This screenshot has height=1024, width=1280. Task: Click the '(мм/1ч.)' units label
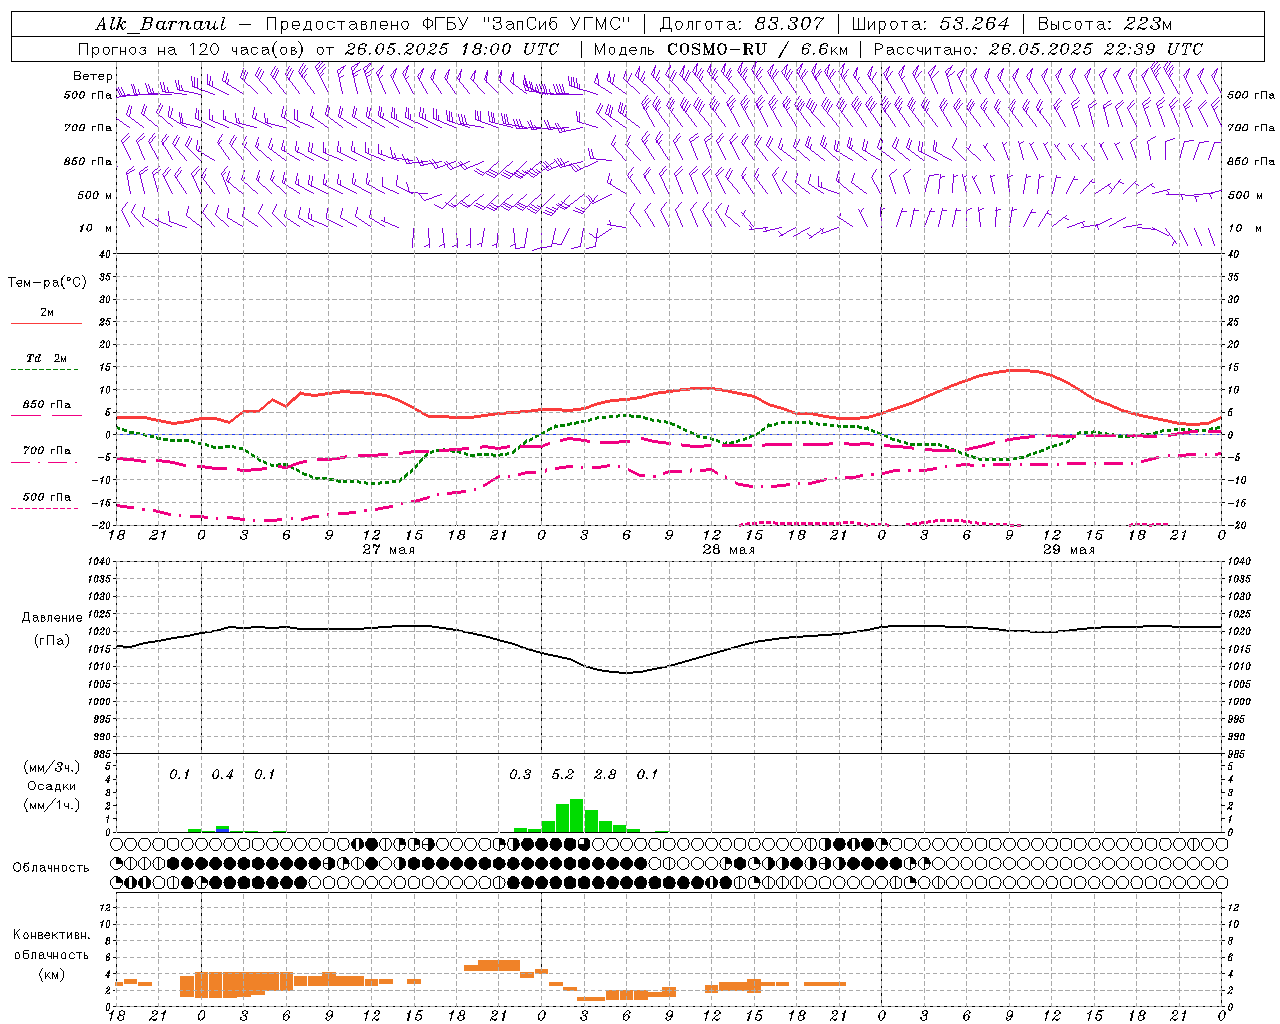point(52,805)
